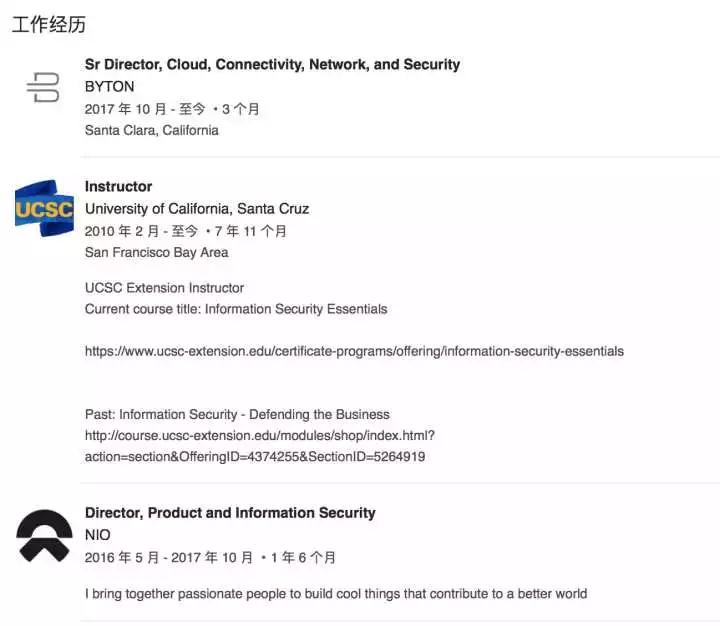This screenshot has width=720, height=626.
Task: Click the BYTON company logo icon
Action: coord(43,87)
